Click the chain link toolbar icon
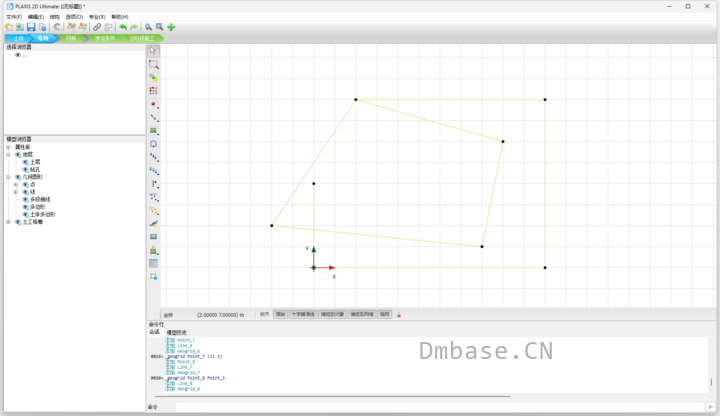 coord(97,27)
